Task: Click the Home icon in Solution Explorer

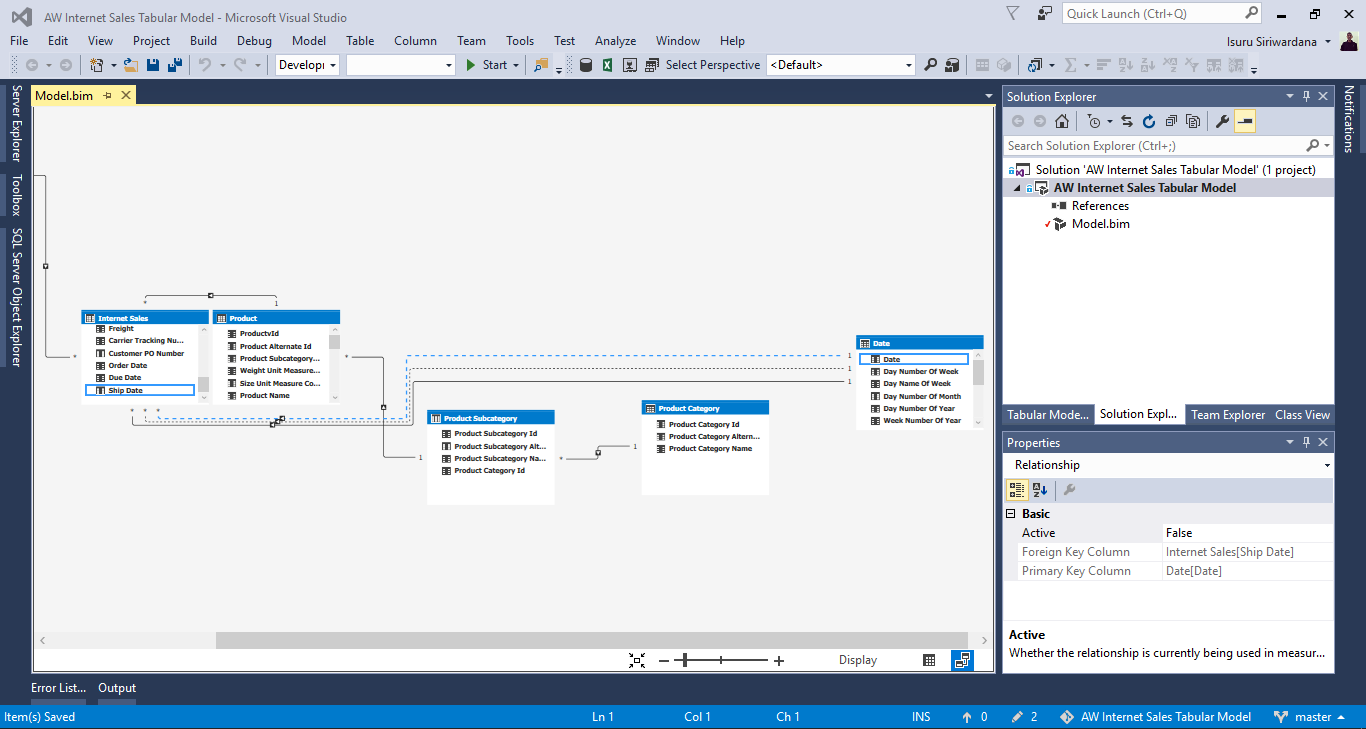Action: [1061, 121]
